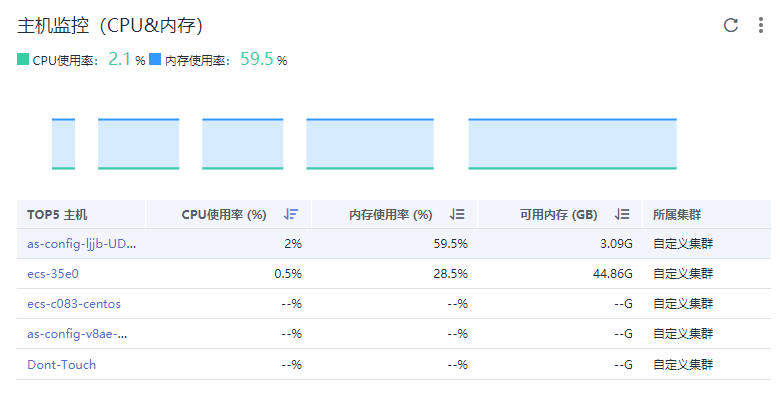Toggle the blue 内存使用率 legend swatch
Screen dimensions: 780x399
point(155,59)
